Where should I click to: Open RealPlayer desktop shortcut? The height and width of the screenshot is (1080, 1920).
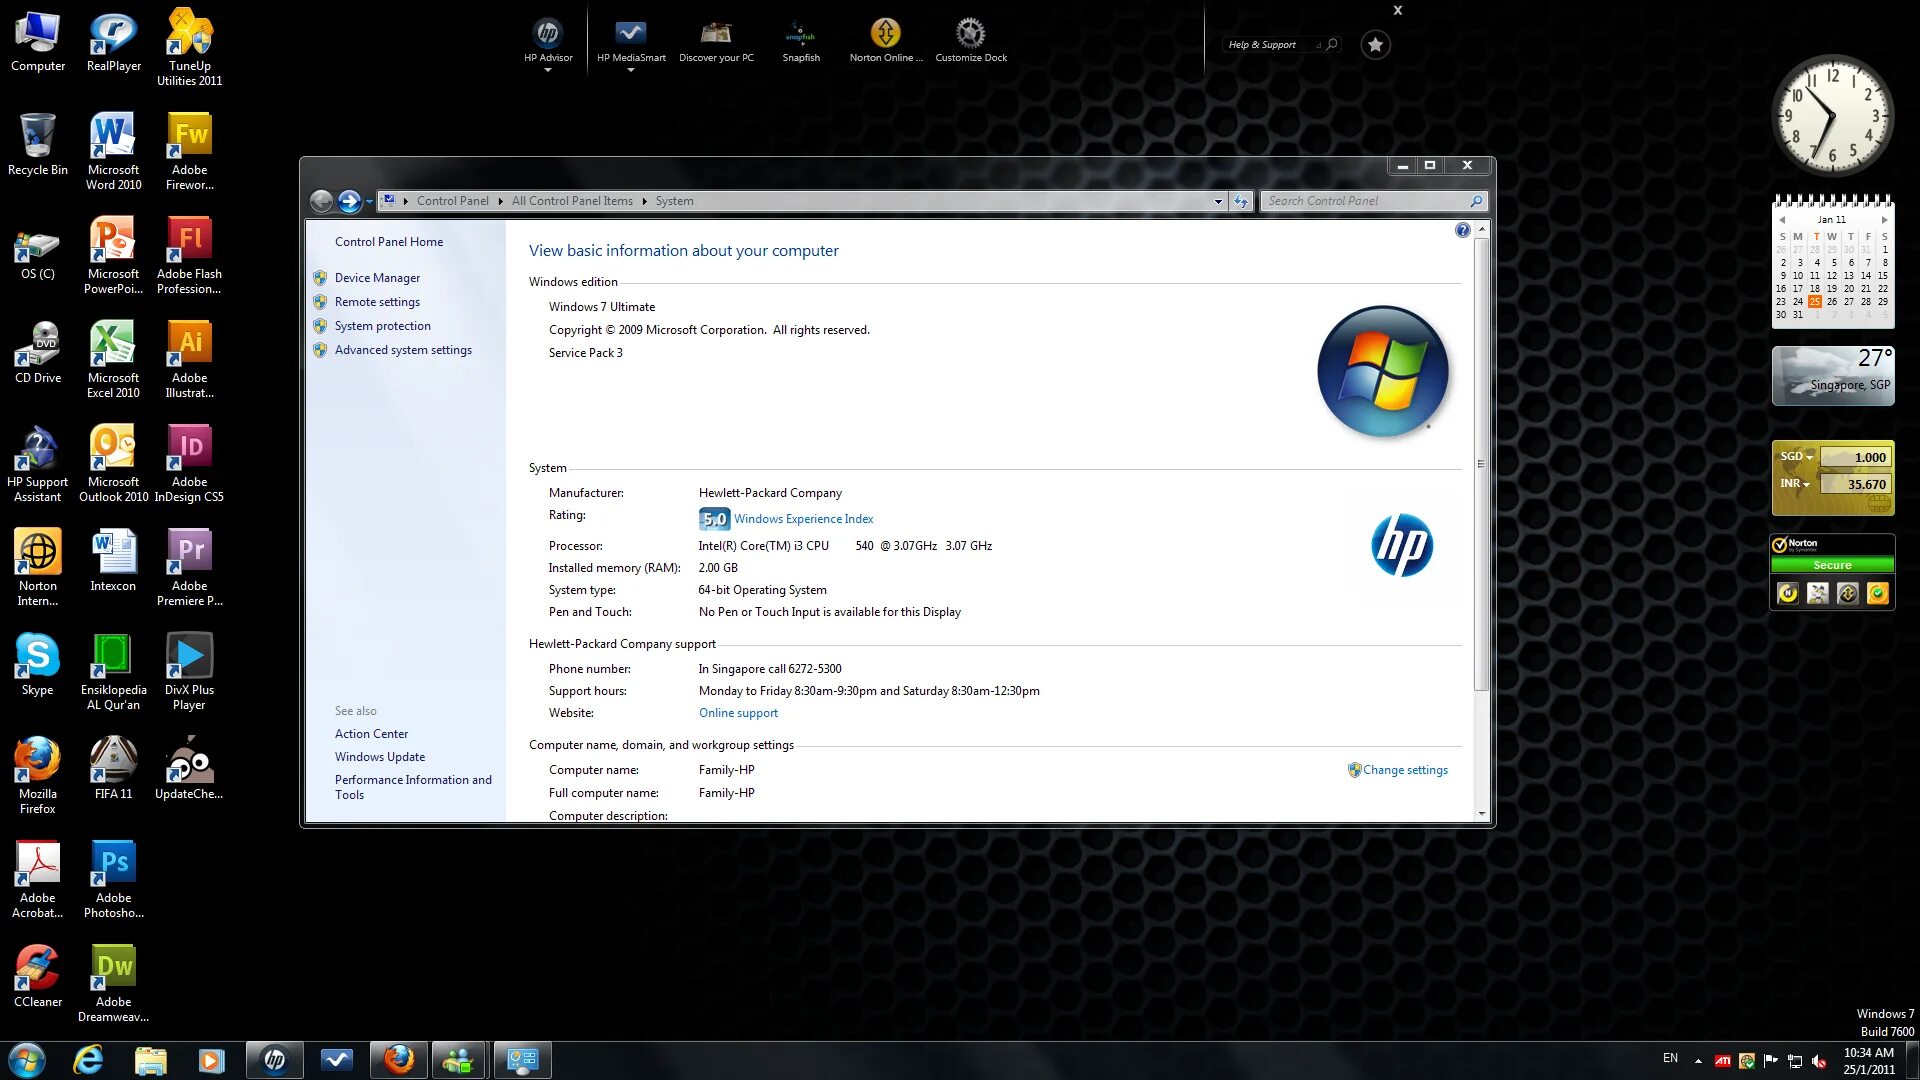click(113, 42)
